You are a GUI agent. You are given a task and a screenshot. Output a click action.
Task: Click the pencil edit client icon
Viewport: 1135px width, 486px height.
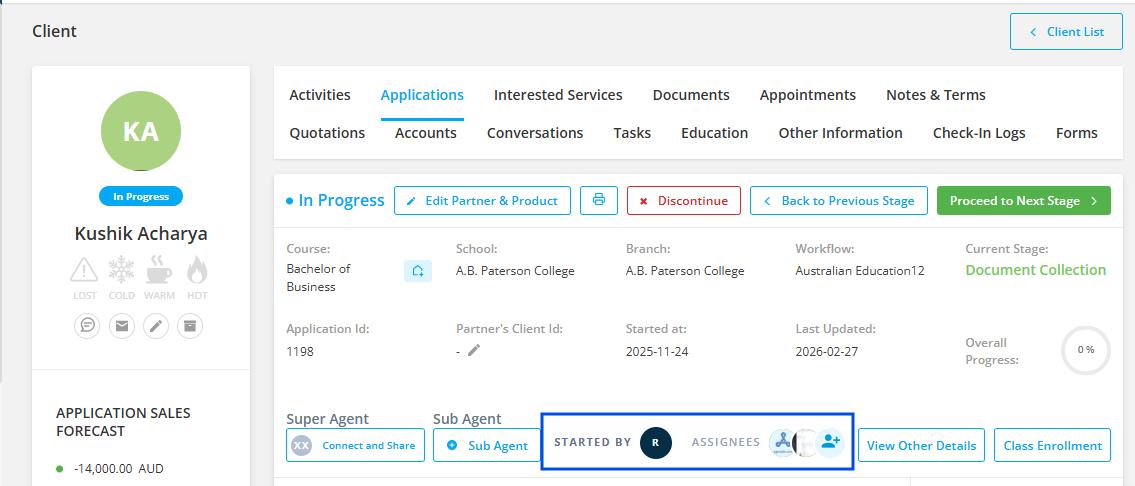156,325
